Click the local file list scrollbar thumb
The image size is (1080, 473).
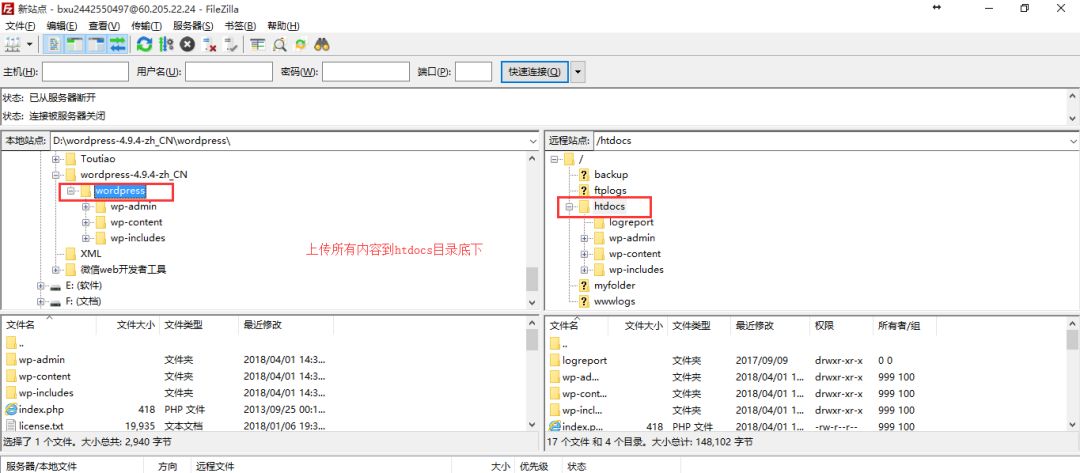[x=532, y=339]
